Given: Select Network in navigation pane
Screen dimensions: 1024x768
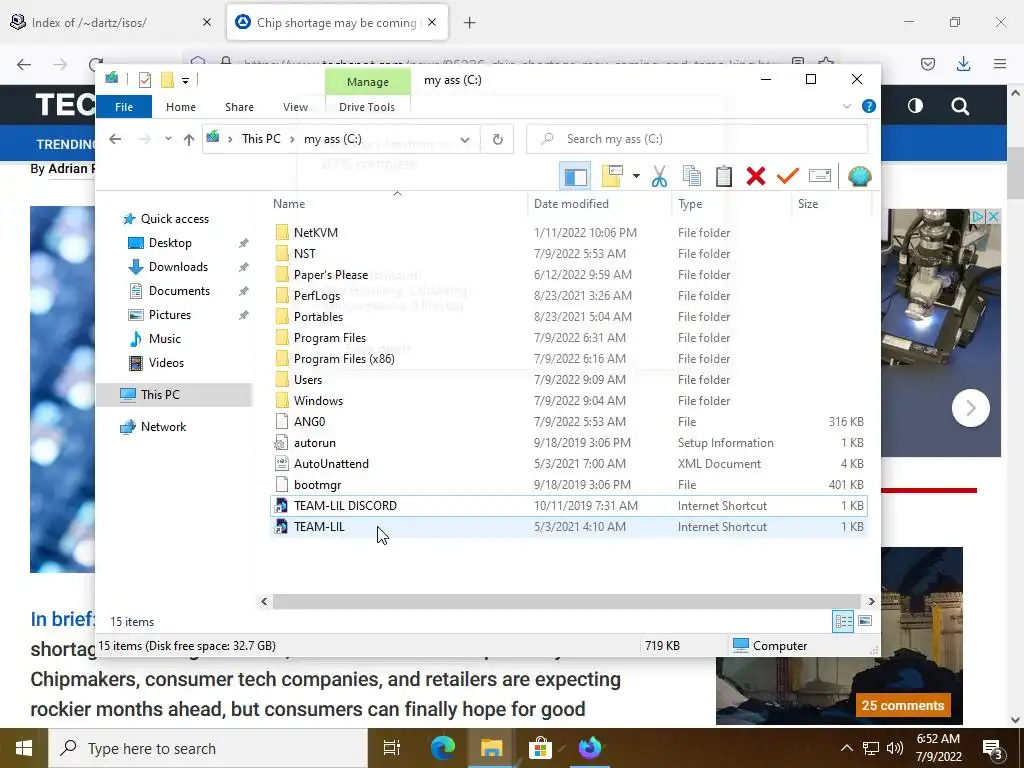Looking at the screenshot, I should coord(163,426).
